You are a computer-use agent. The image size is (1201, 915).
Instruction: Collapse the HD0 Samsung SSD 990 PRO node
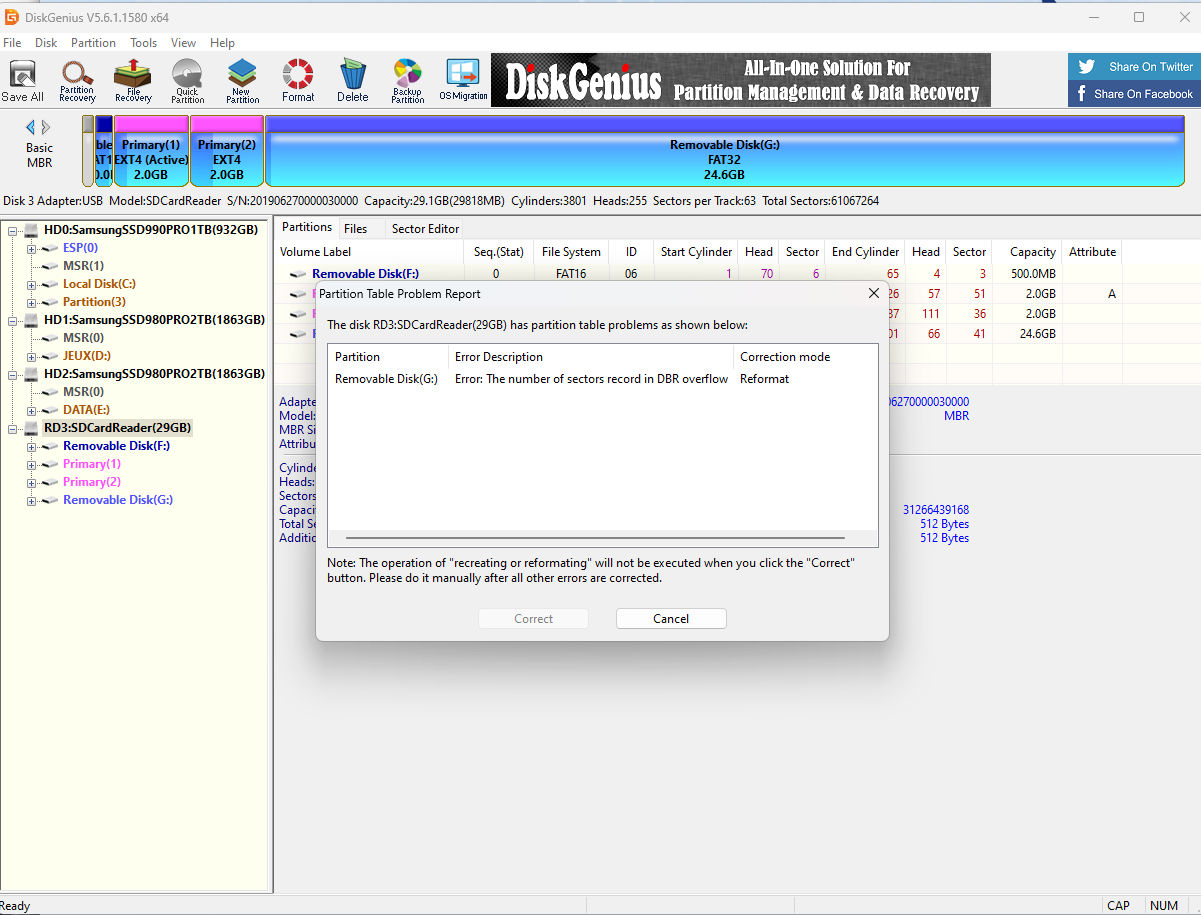[13, 230]
